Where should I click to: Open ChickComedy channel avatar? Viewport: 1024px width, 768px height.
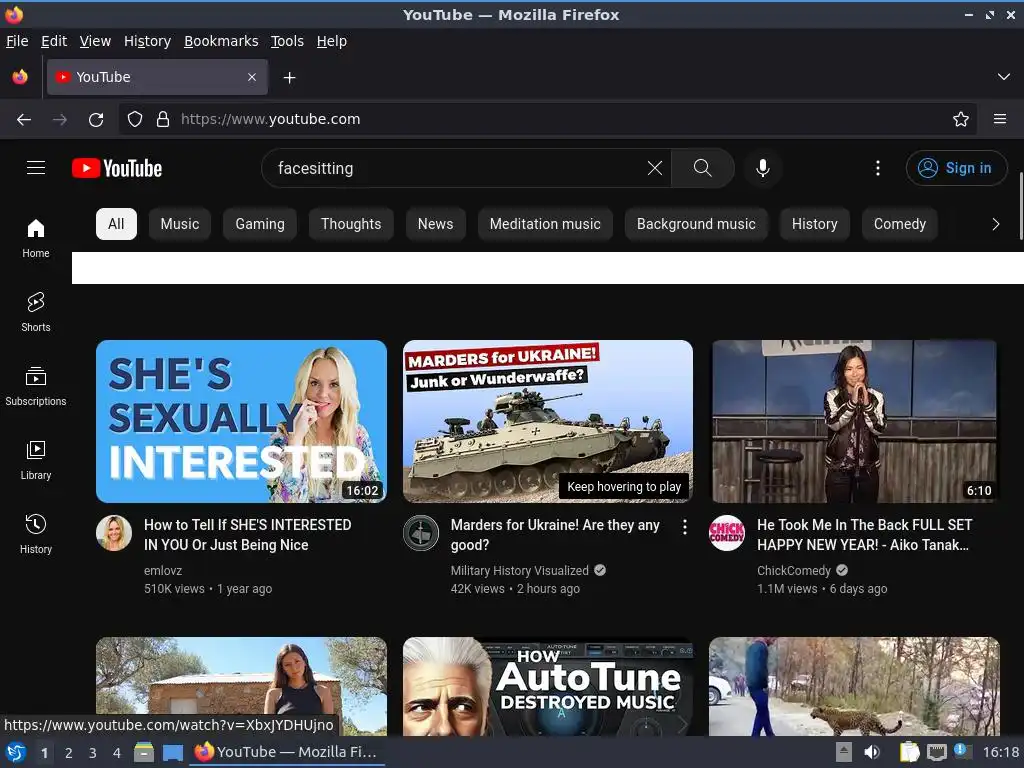click(727, 533)
